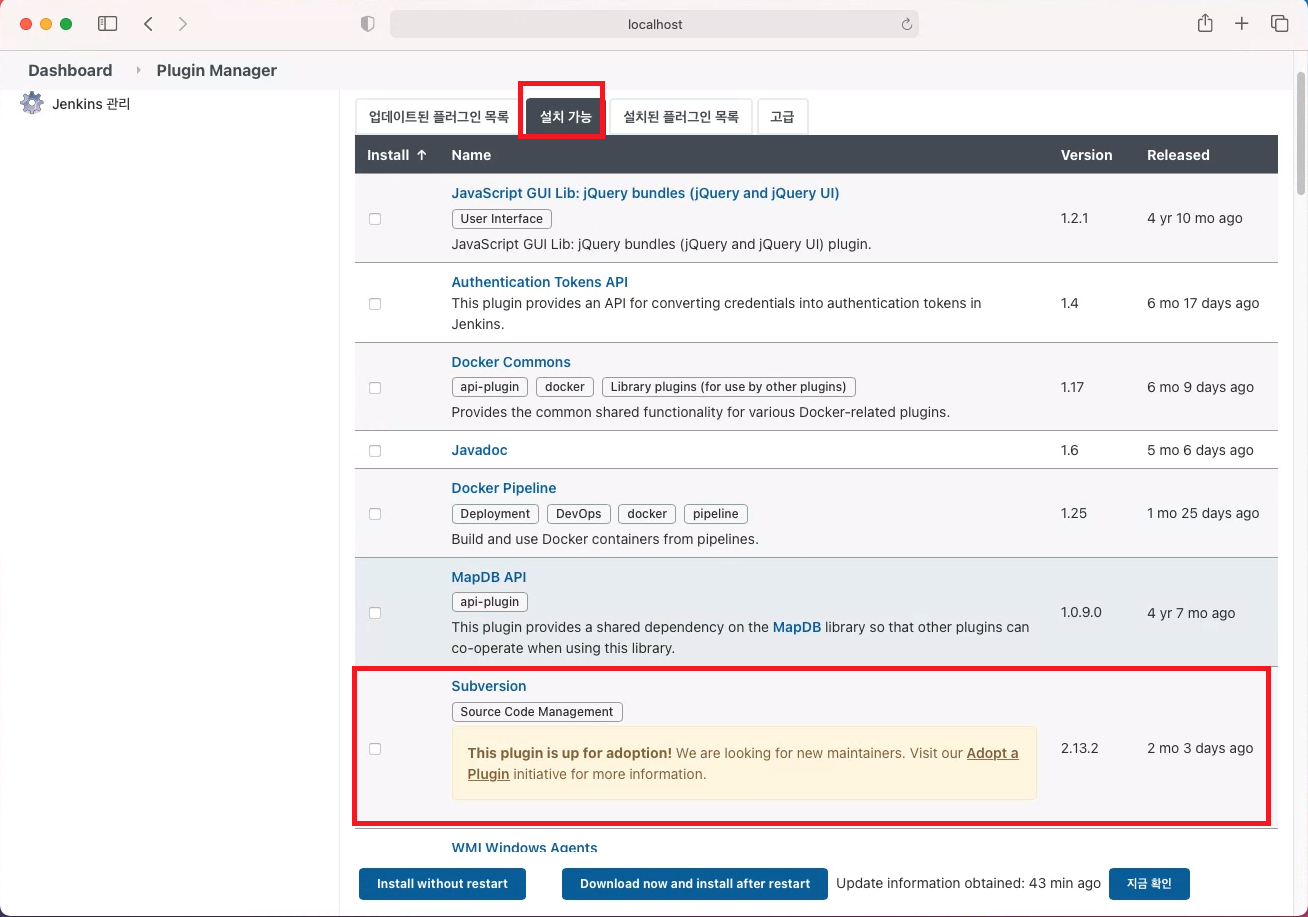
Task: Open the 고급 tab
Action: pyautogui.click(x=782, y=117)
